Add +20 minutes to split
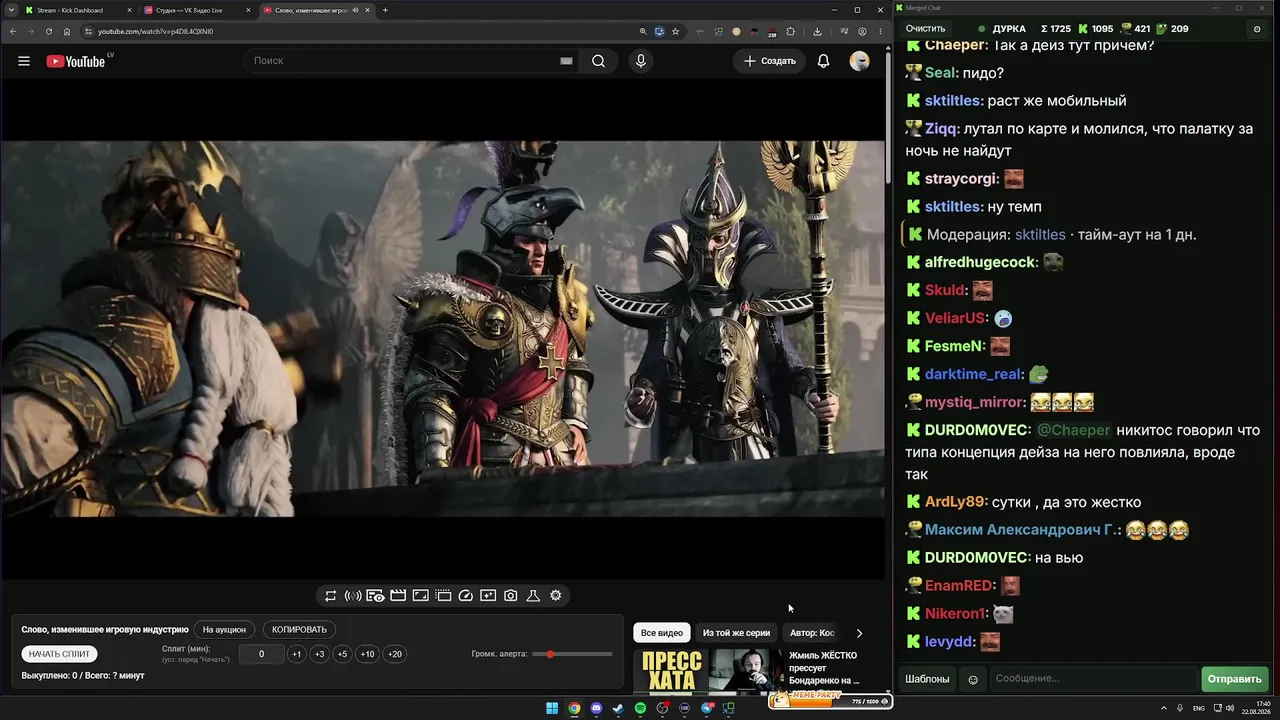The height and width of the screenshot is (720, 1280). click(395, 654)
